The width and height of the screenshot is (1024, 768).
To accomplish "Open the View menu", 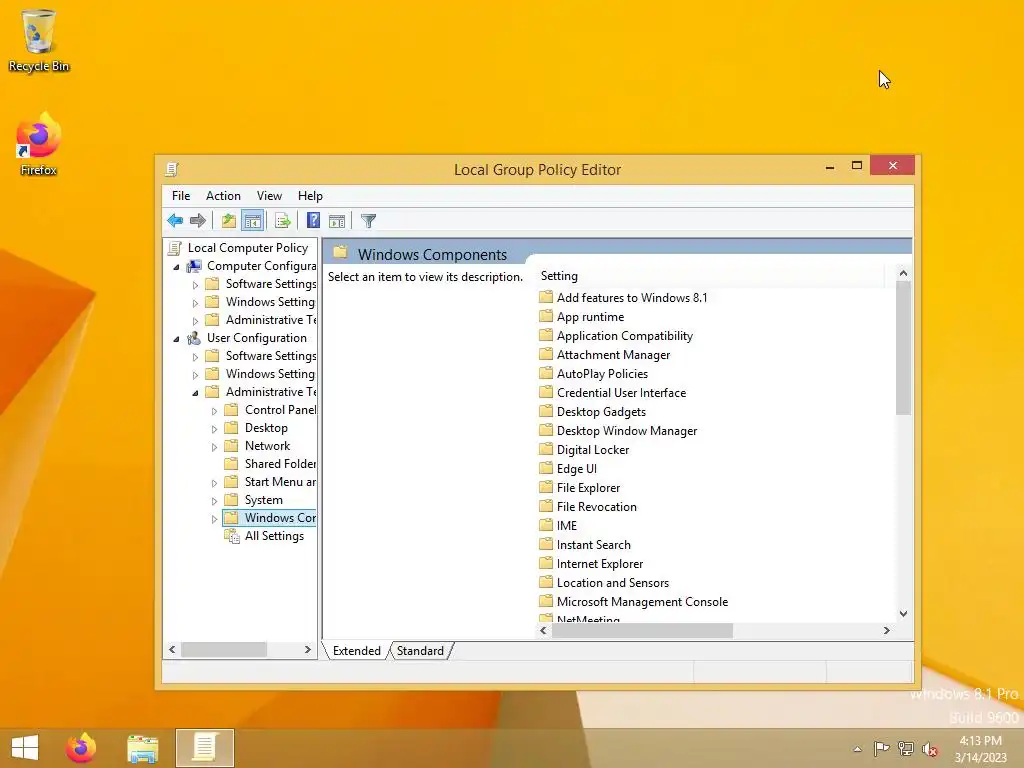I will pos(269,196).
